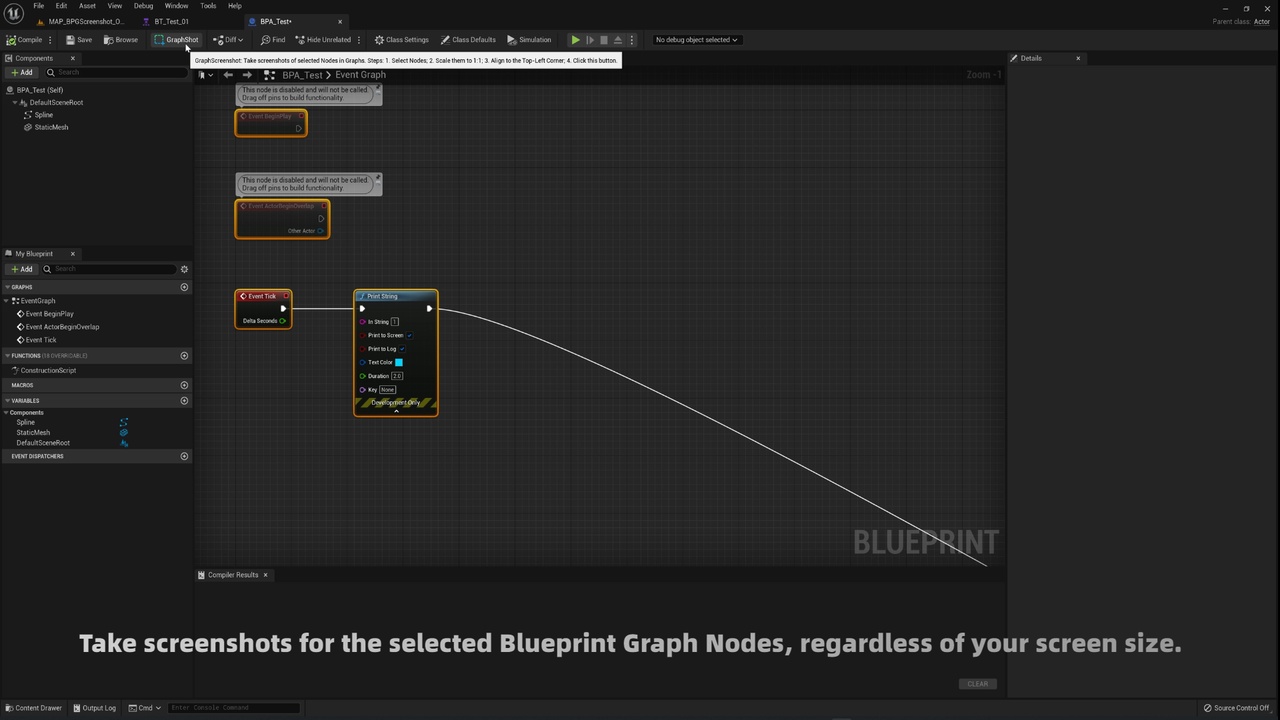Open play mode options menu

click(631, 40)
